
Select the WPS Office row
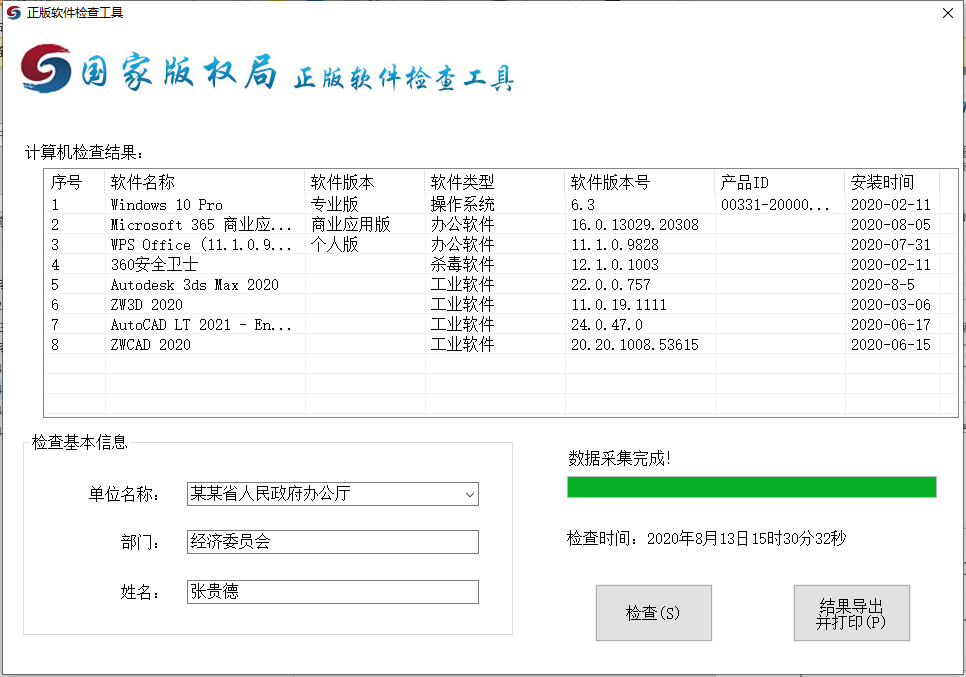click(200, 245)
